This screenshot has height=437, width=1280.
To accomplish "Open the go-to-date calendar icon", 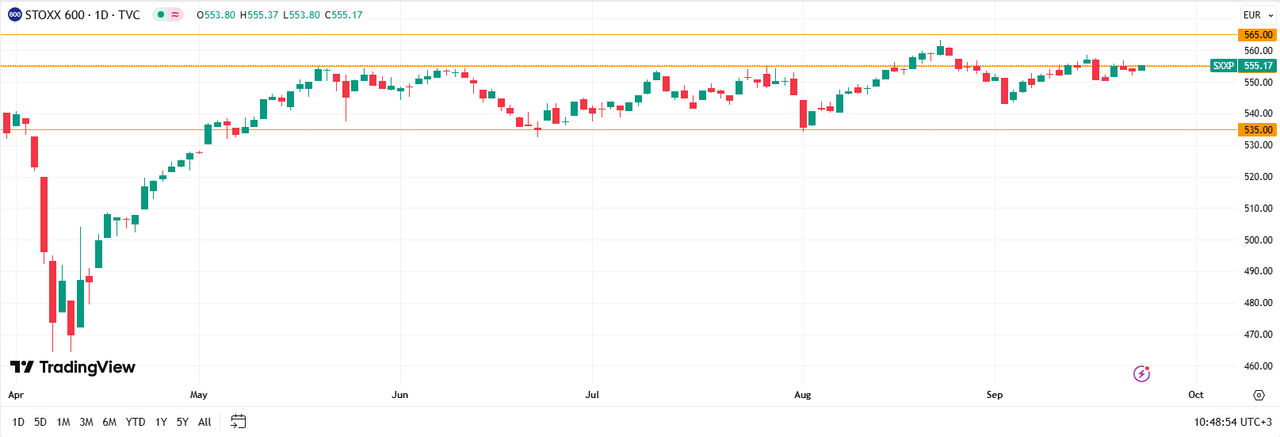I will click(x=238, y=422).
